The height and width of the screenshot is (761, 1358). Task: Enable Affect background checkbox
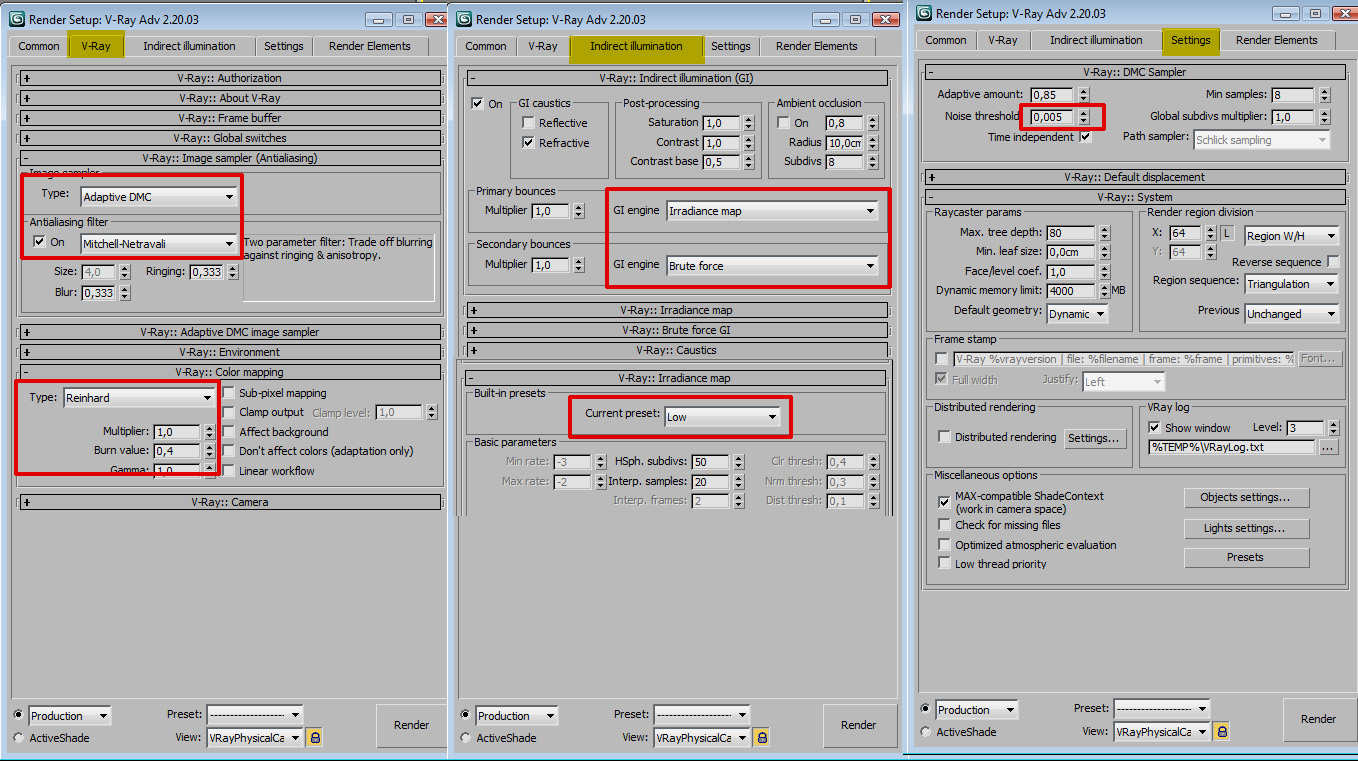[x=229, y=432]
